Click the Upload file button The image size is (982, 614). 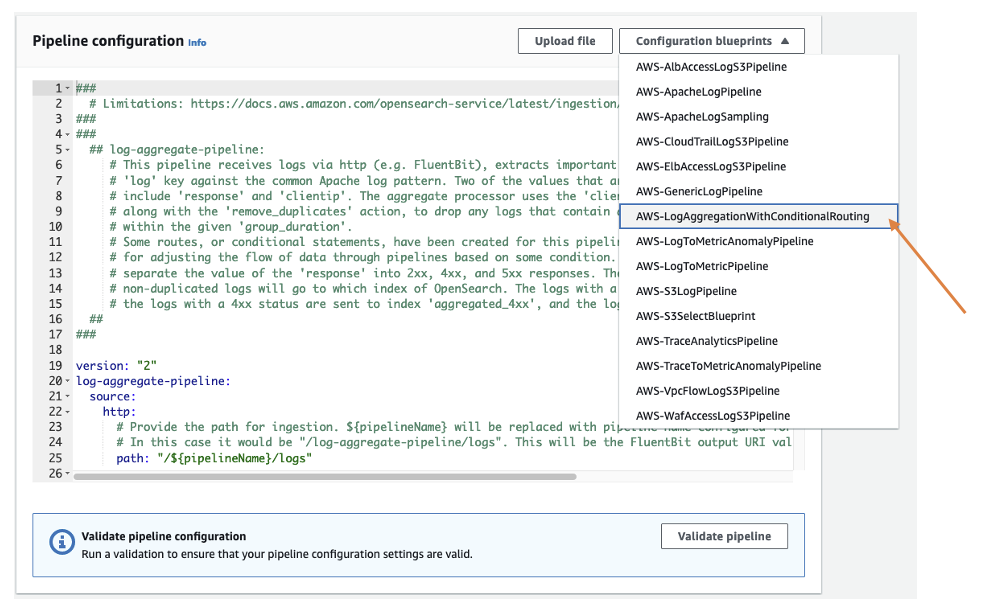pyautogui.click(x=565, y=41)
